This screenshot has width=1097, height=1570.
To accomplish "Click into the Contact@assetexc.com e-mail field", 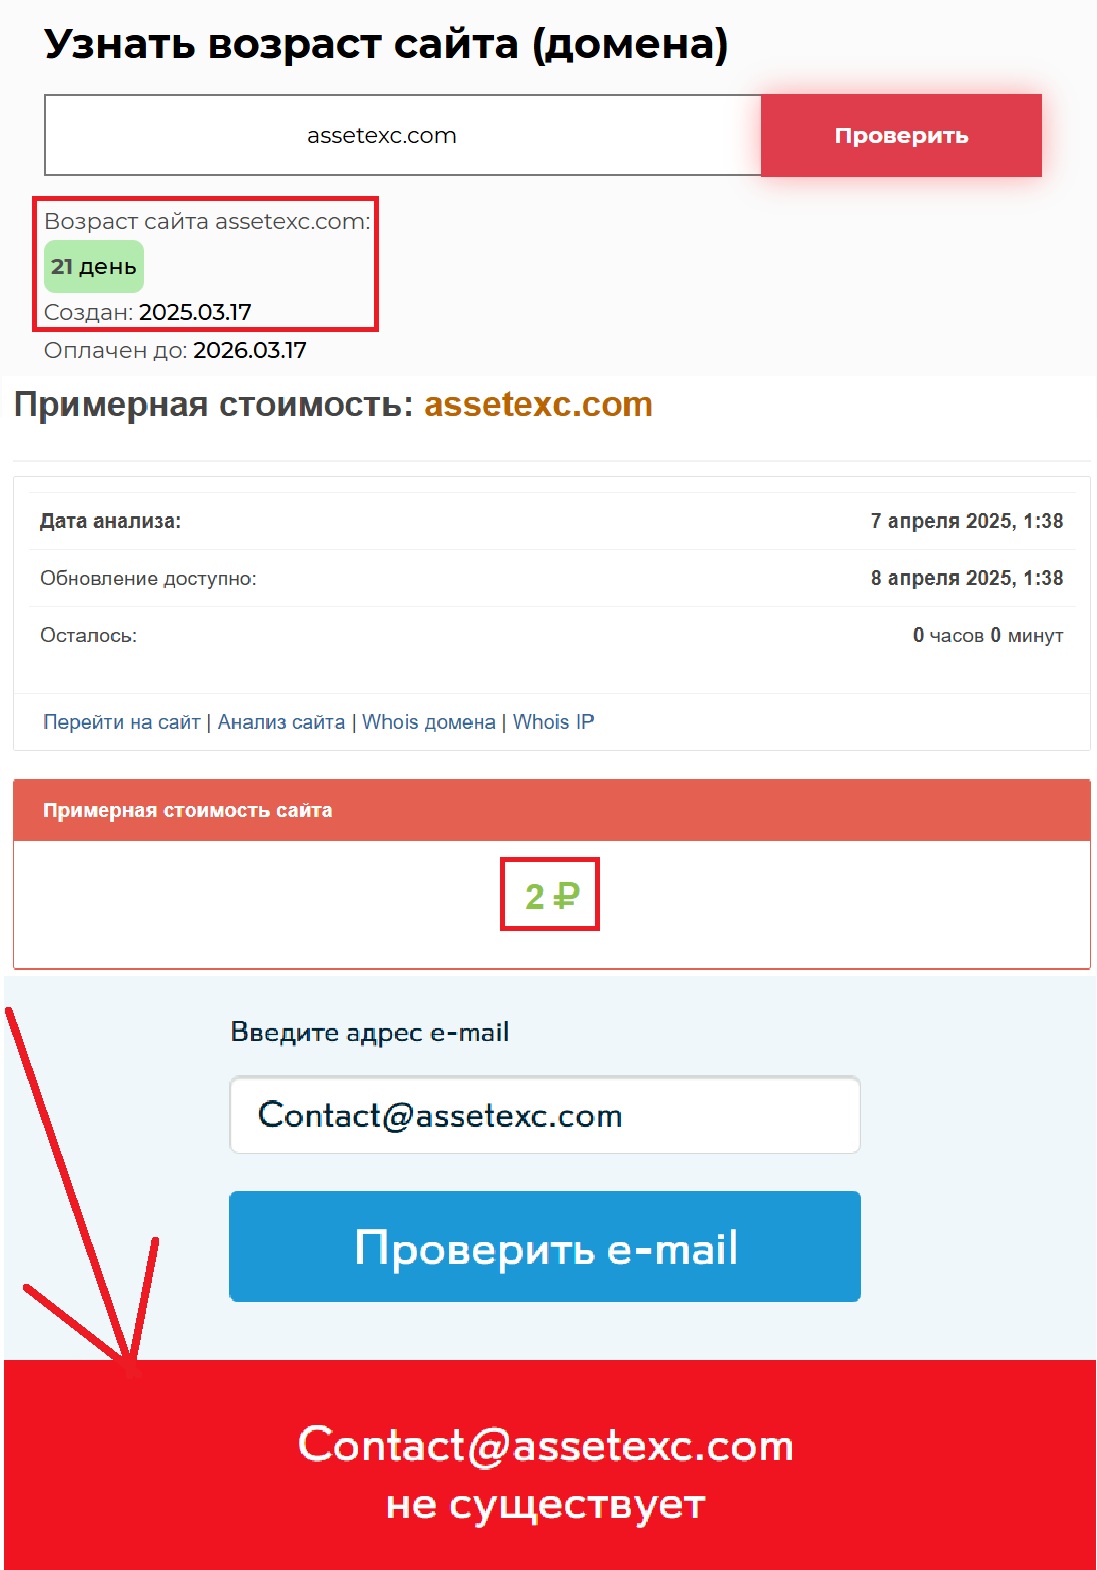I will (x=544, y=1115).
